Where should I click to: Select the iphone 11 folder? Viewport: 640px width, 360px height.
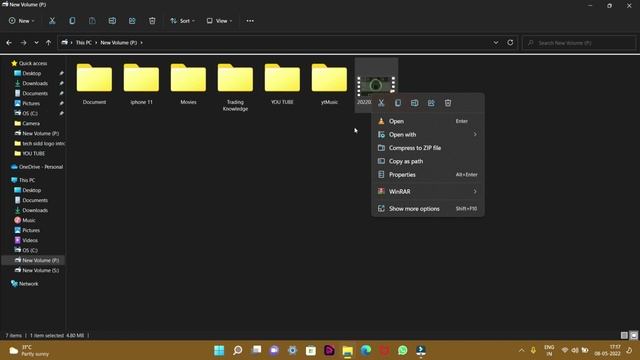coord(141,84)
